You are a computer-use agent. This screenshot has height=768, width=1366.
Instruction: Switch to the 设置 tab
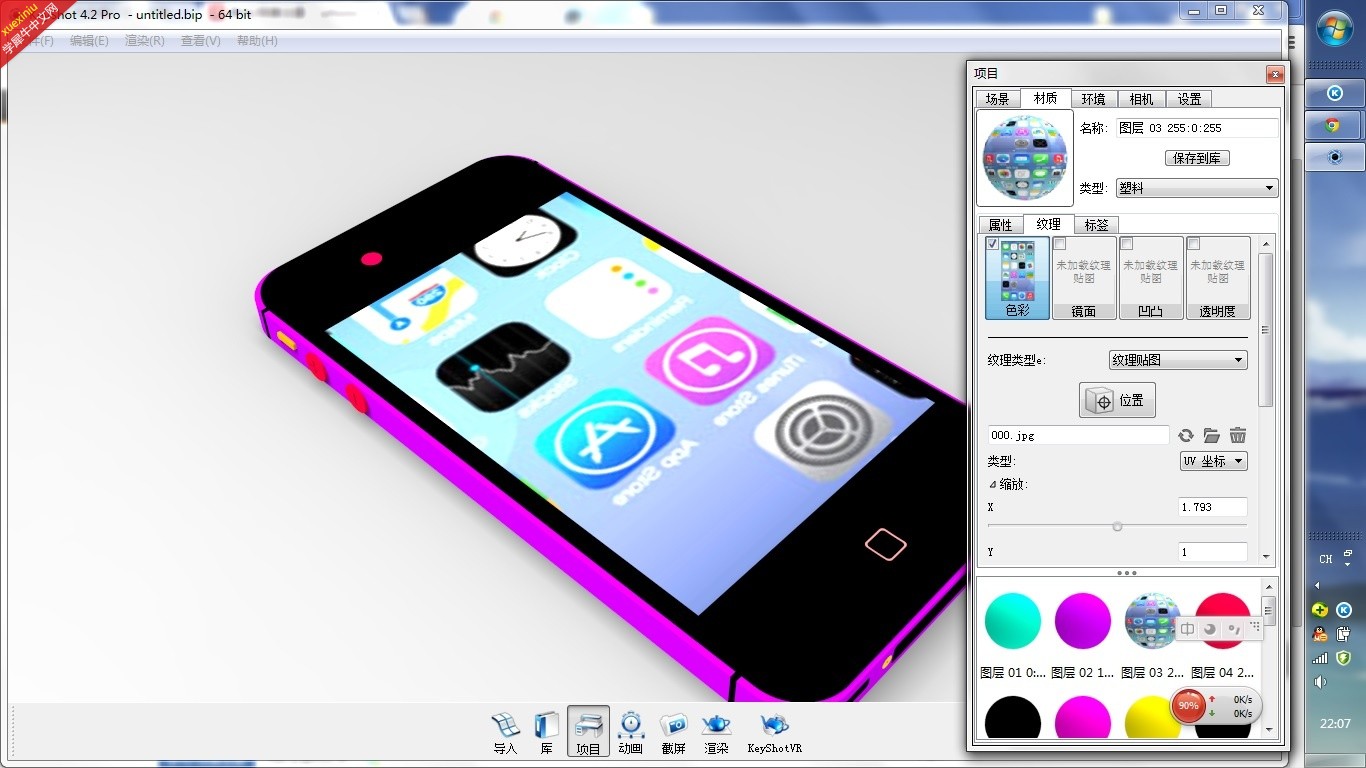pos(1189,99)
